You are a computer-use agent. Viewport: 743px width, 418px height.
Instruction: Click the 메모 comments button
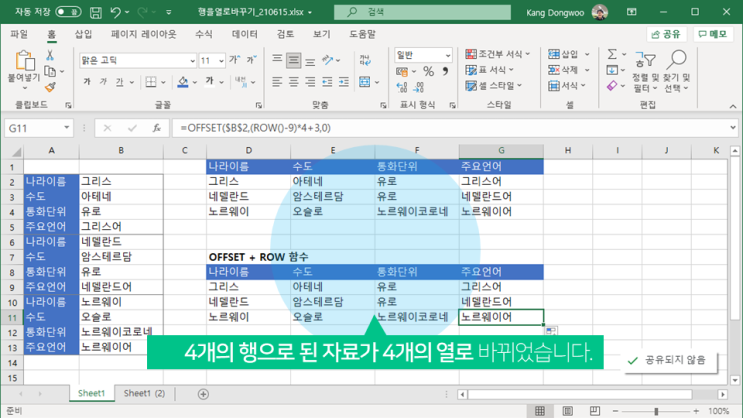pos(713,34)
